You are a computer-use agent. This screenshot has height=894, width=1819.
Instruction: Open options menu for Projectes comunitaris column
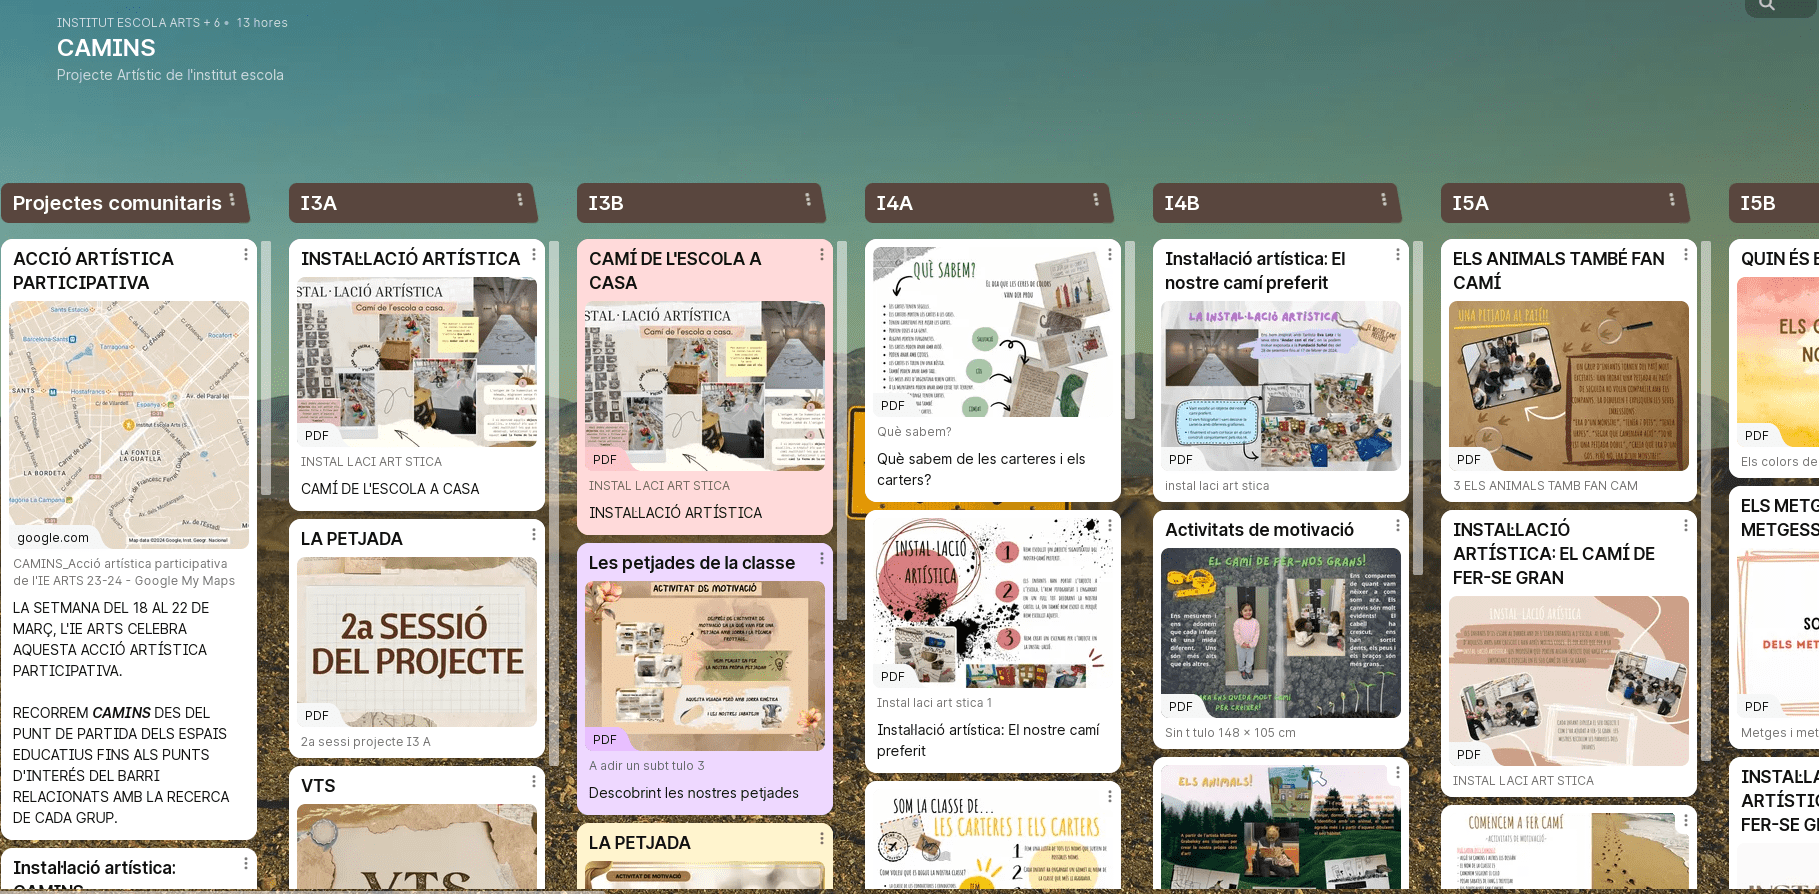232,200
